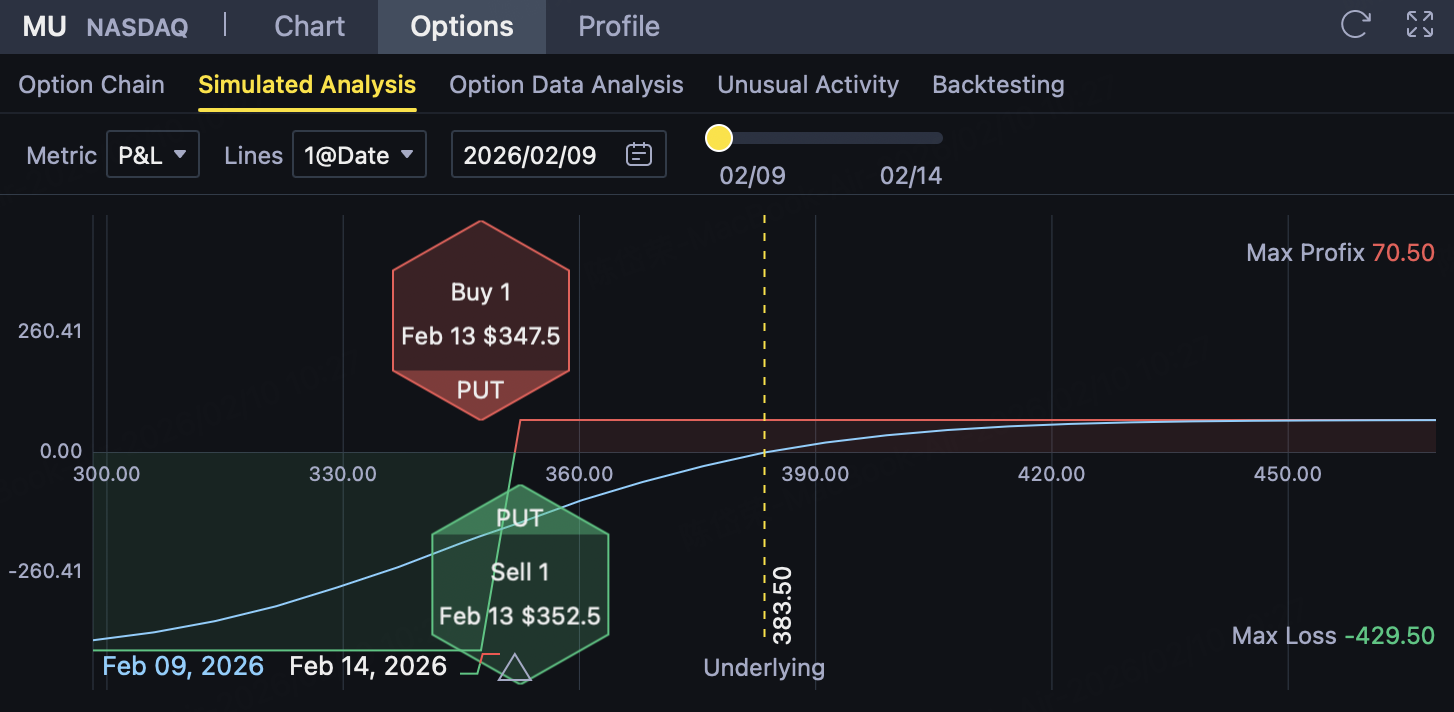Select the Sell 1 Feb 13 $352.5 PUT hexagon
The image size is (1454, 712).
pyautogui.click(x=520, y=592)
